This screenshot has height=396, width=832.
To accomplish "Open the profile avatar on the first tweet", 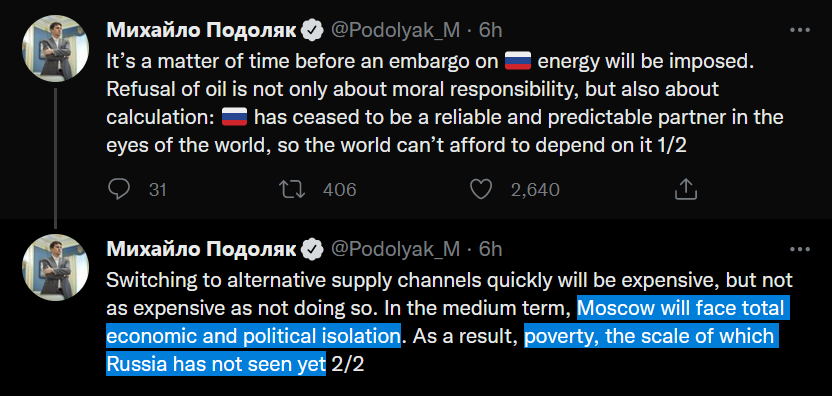I will (55, 48).
